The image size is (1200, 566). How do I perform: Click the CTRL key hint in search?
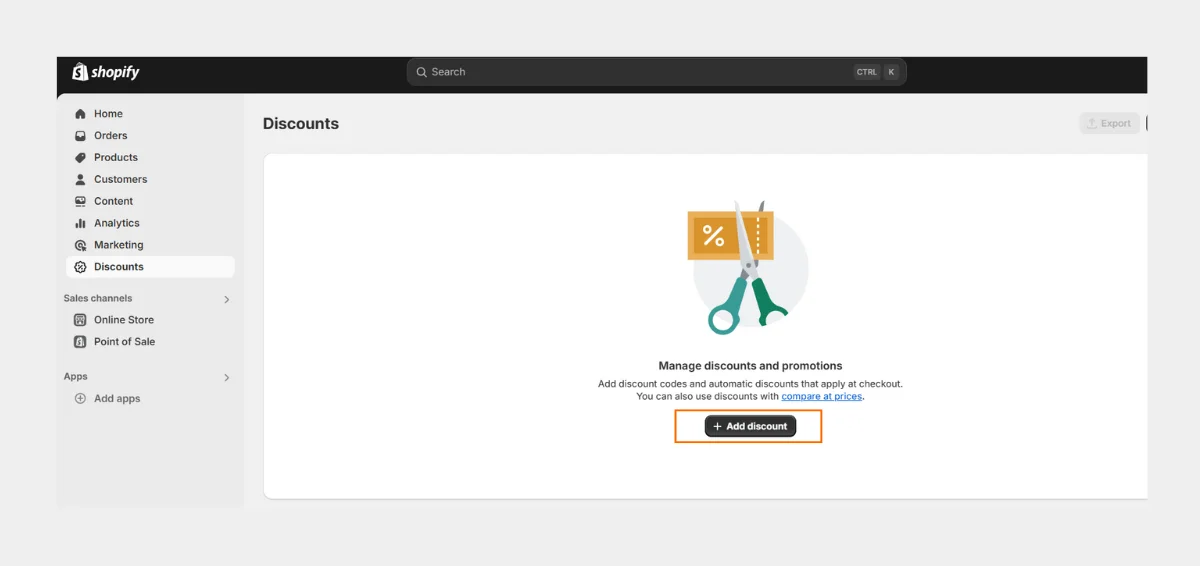(x=867, y=72)
